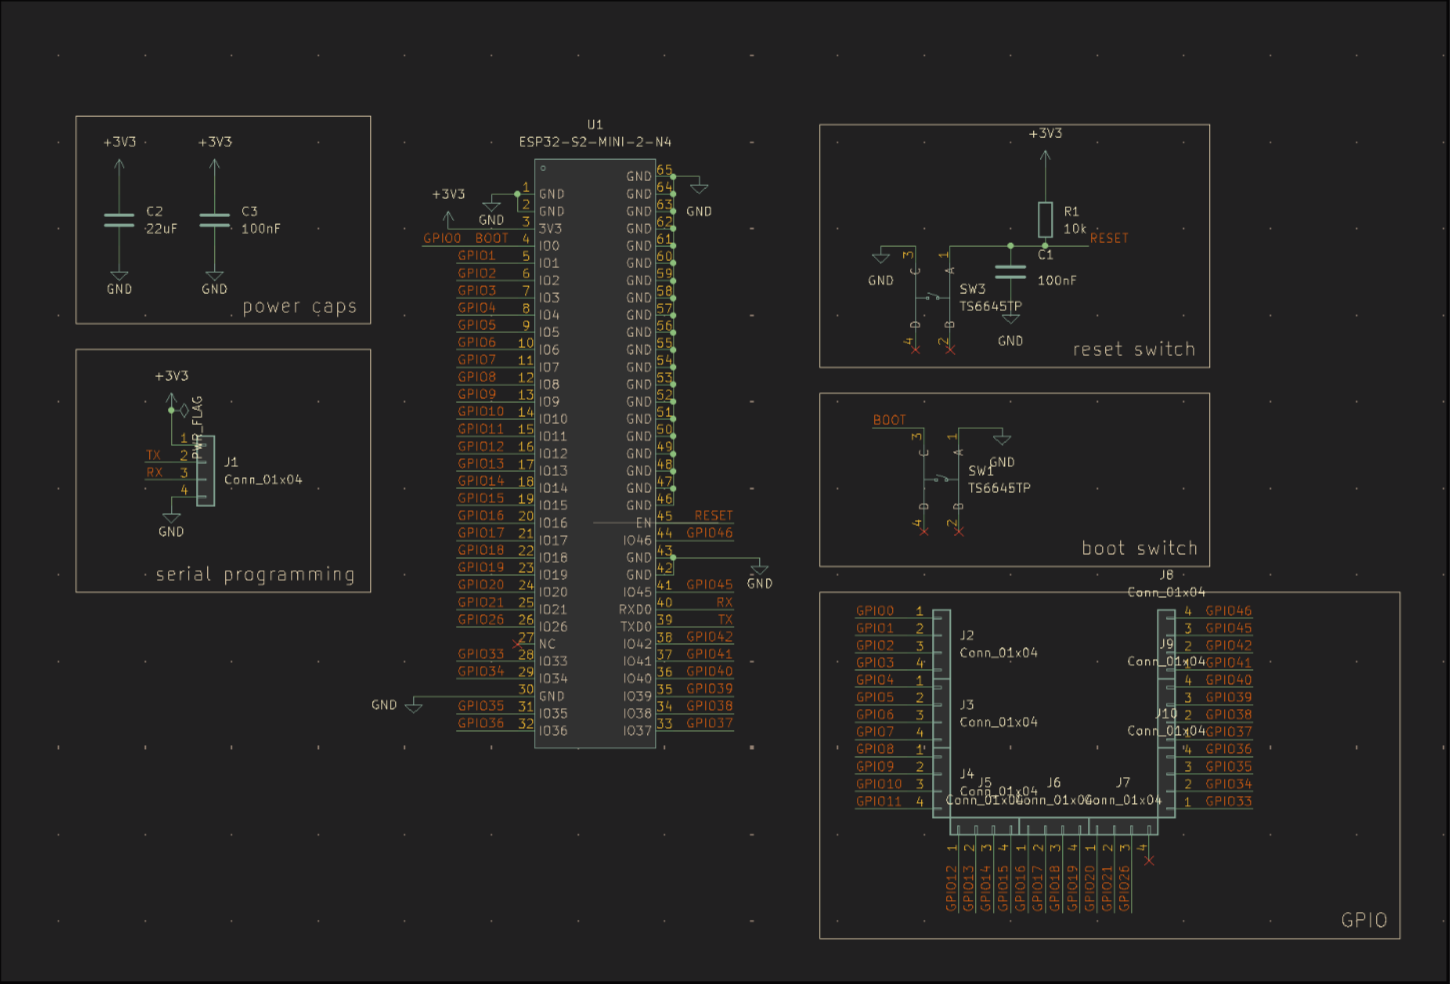Select the 'reset switch' box title
This screenshot has width=1450, height=984.
click(1134, 349)
